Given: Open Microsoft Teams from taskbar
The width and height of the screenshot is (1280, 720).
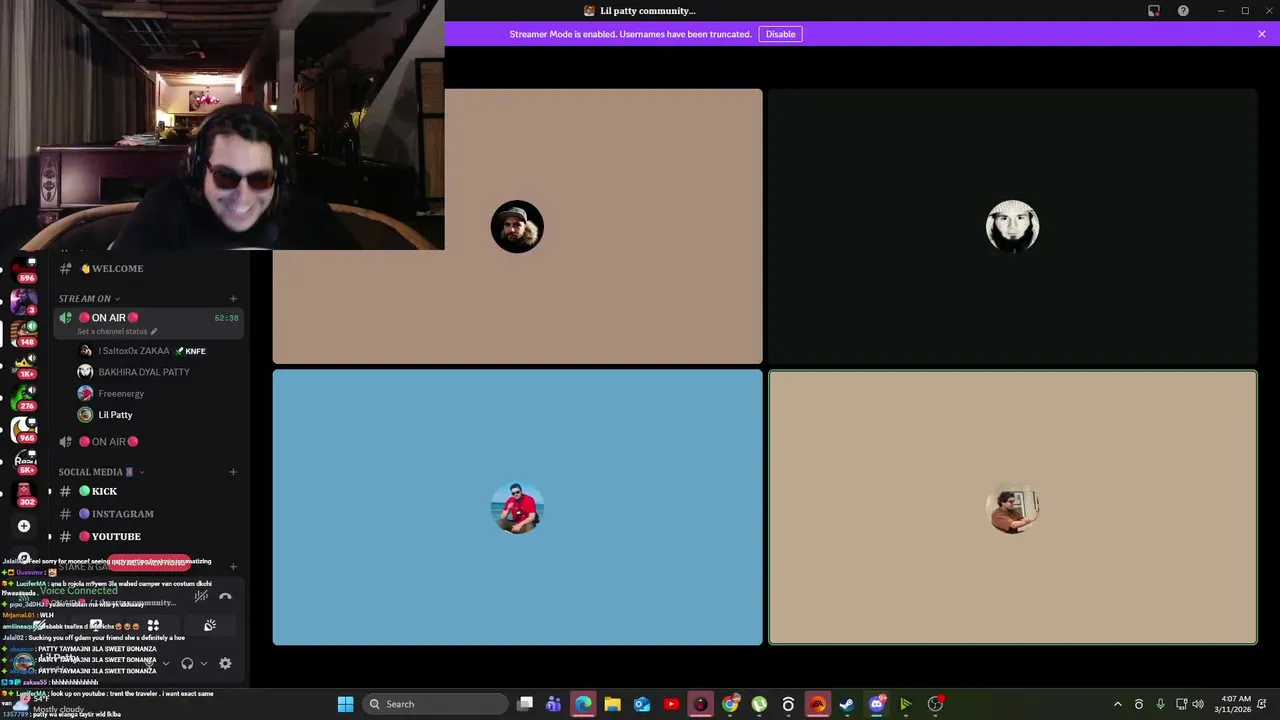Looking at the screenshot, I should 554,704.
